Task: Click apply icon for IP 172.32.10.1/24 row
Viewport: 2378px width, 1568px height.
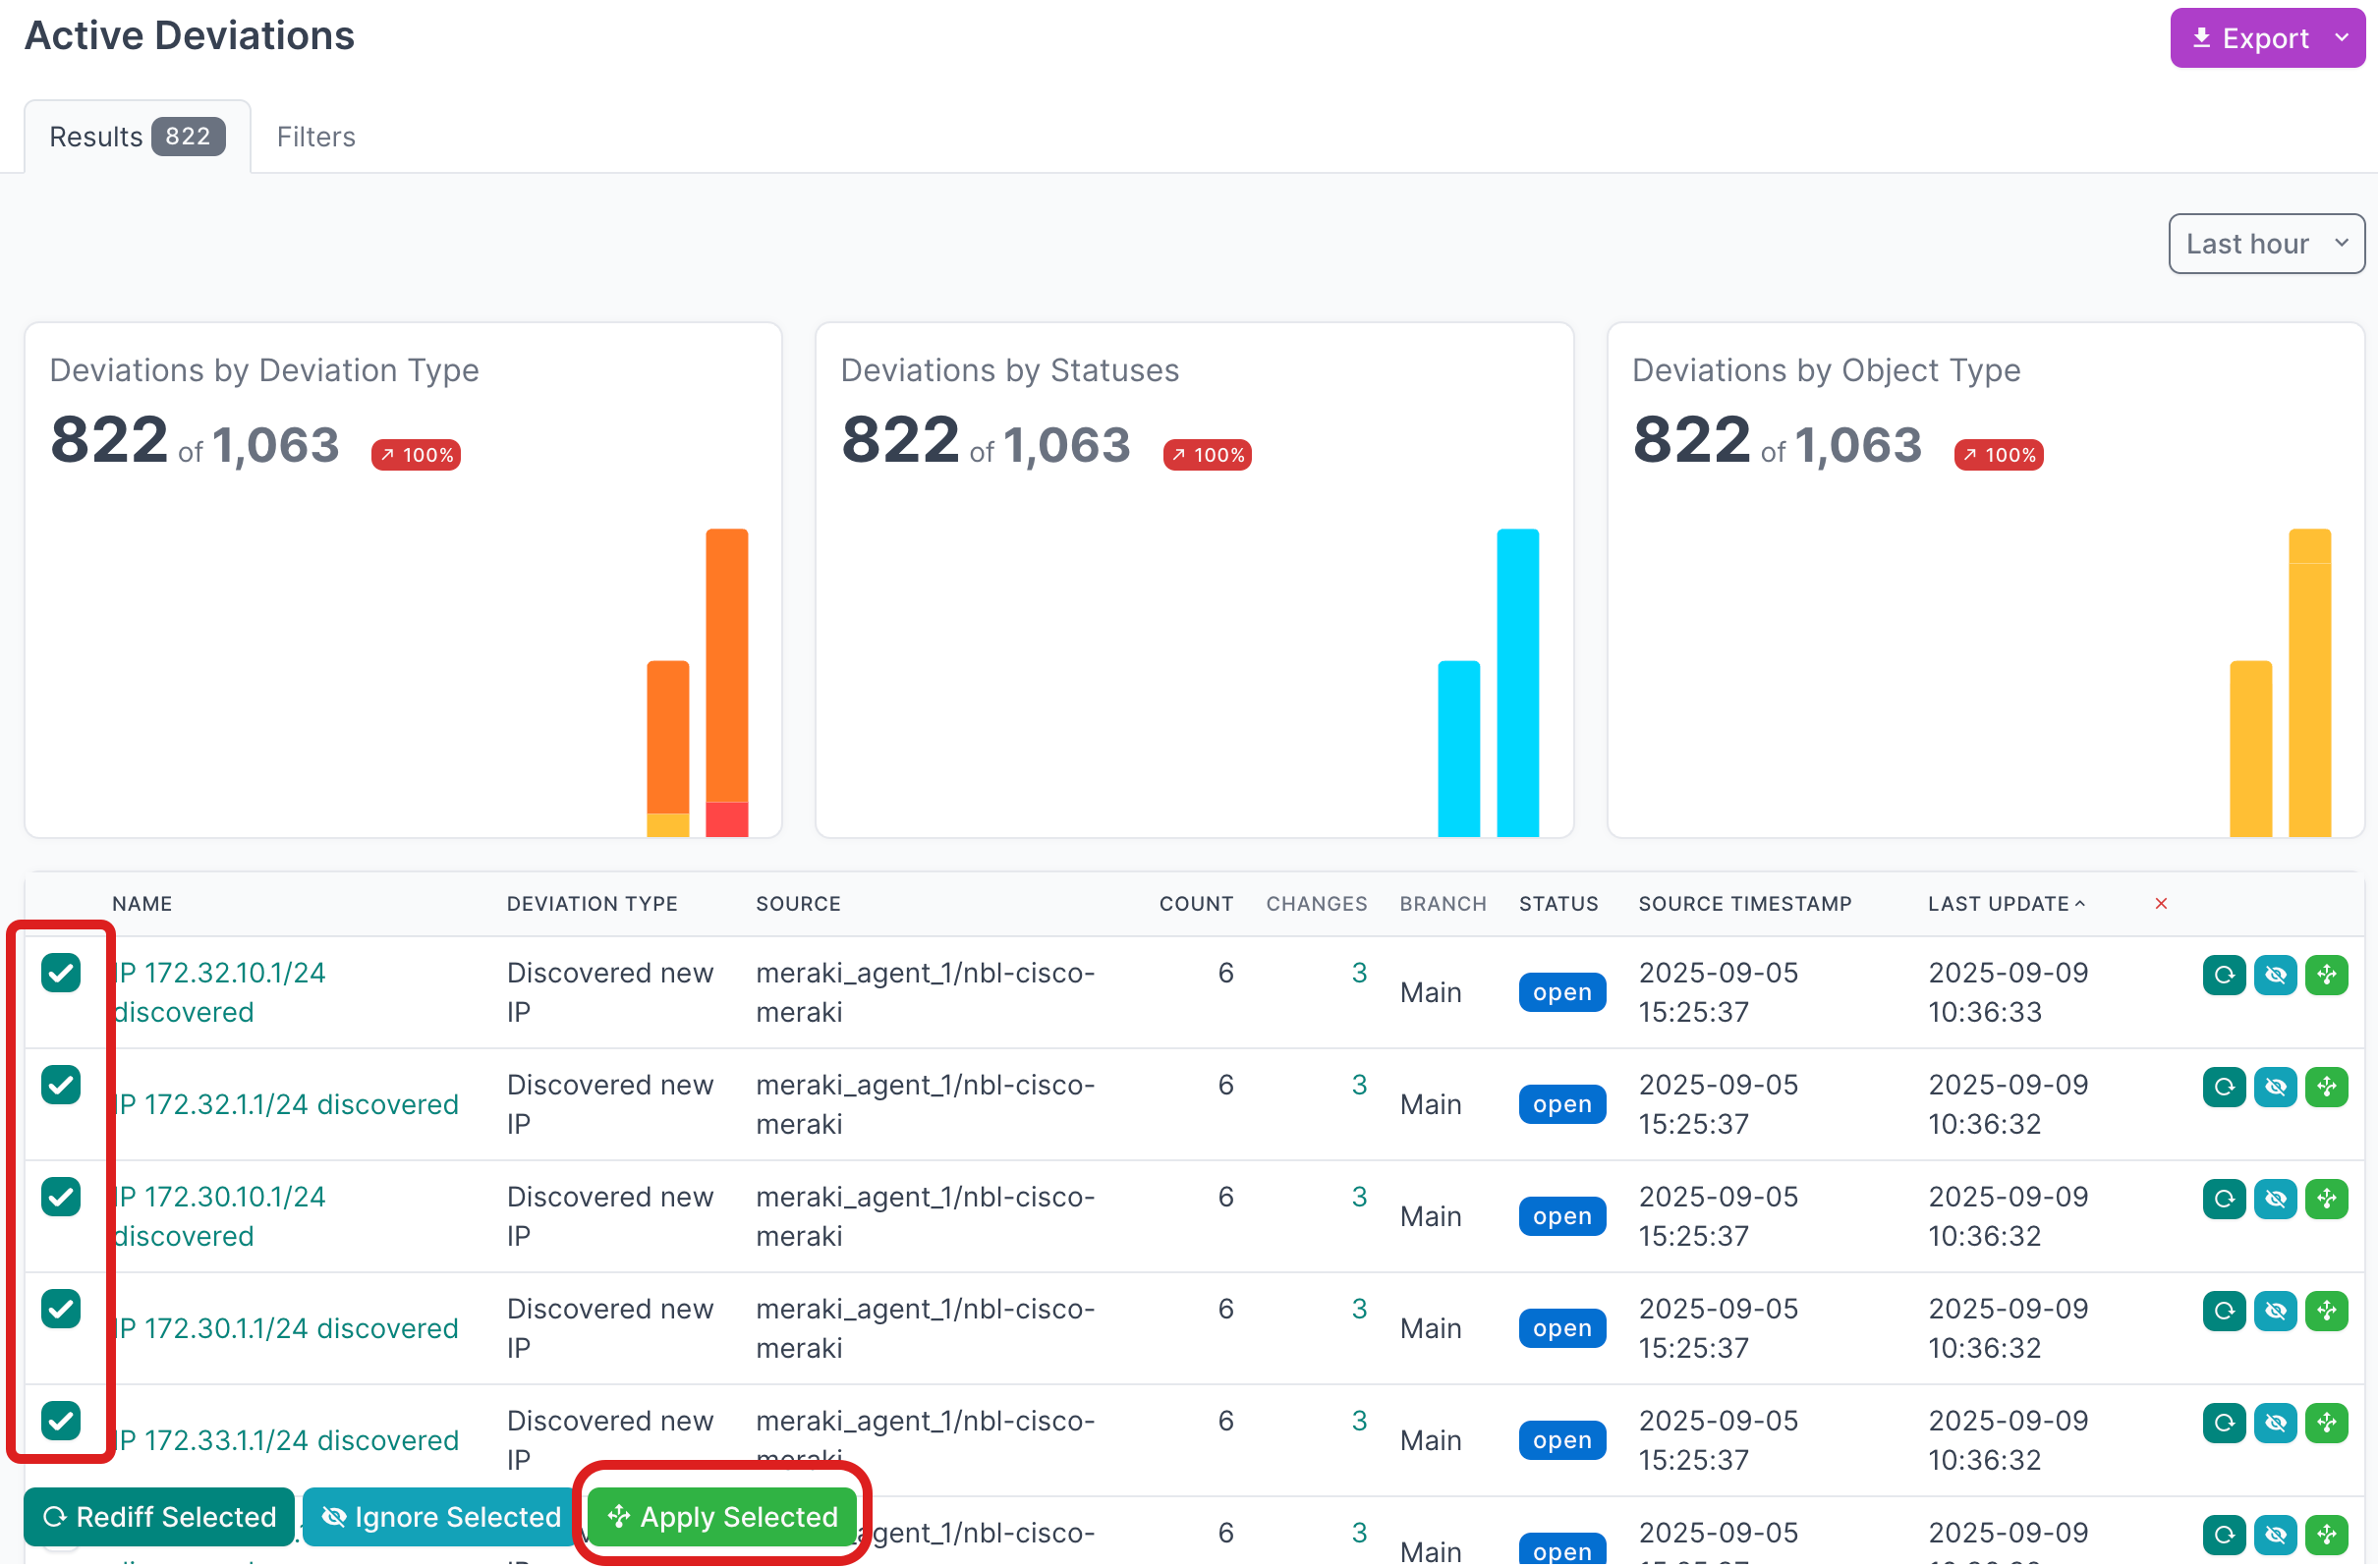Action: coord(2326,974)
